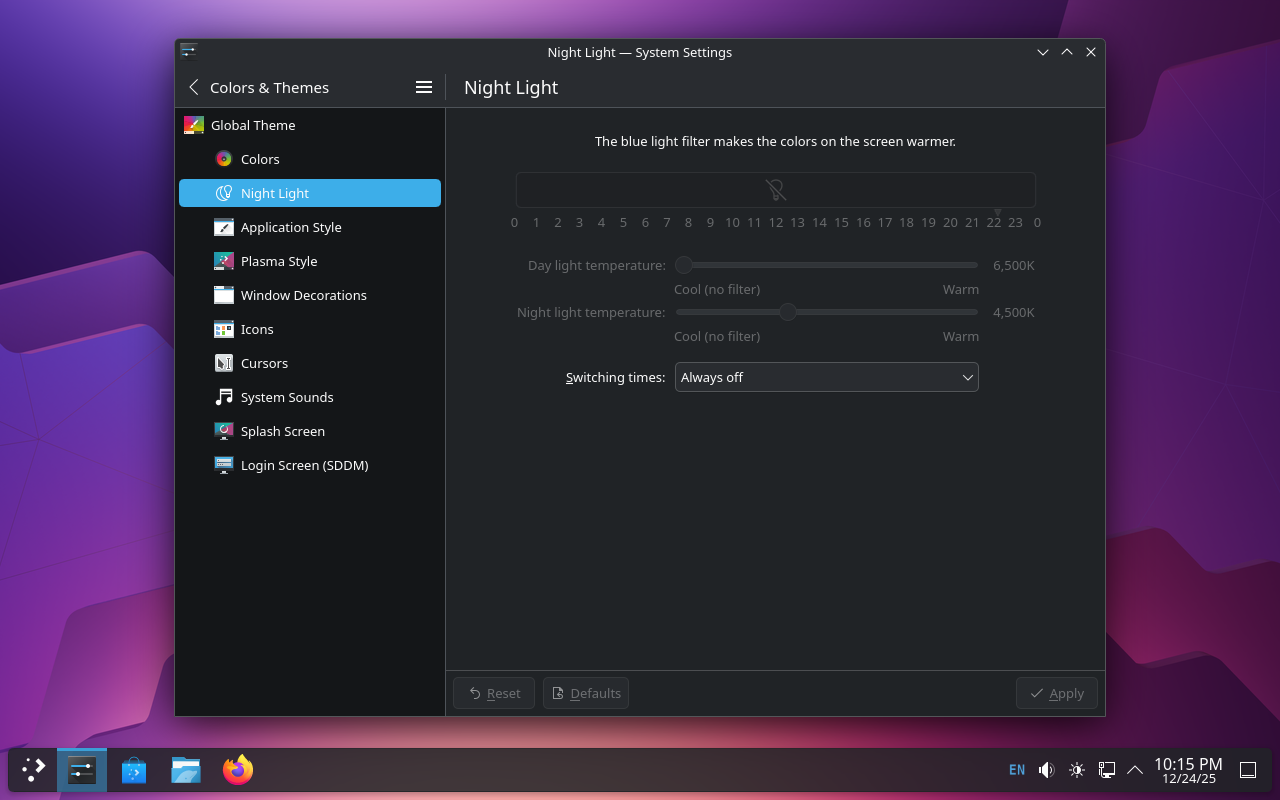The height and width of the screenshot is (800, 1280).
Task: Select Cursors in the sidebar
Action: [x=264, y=363]
